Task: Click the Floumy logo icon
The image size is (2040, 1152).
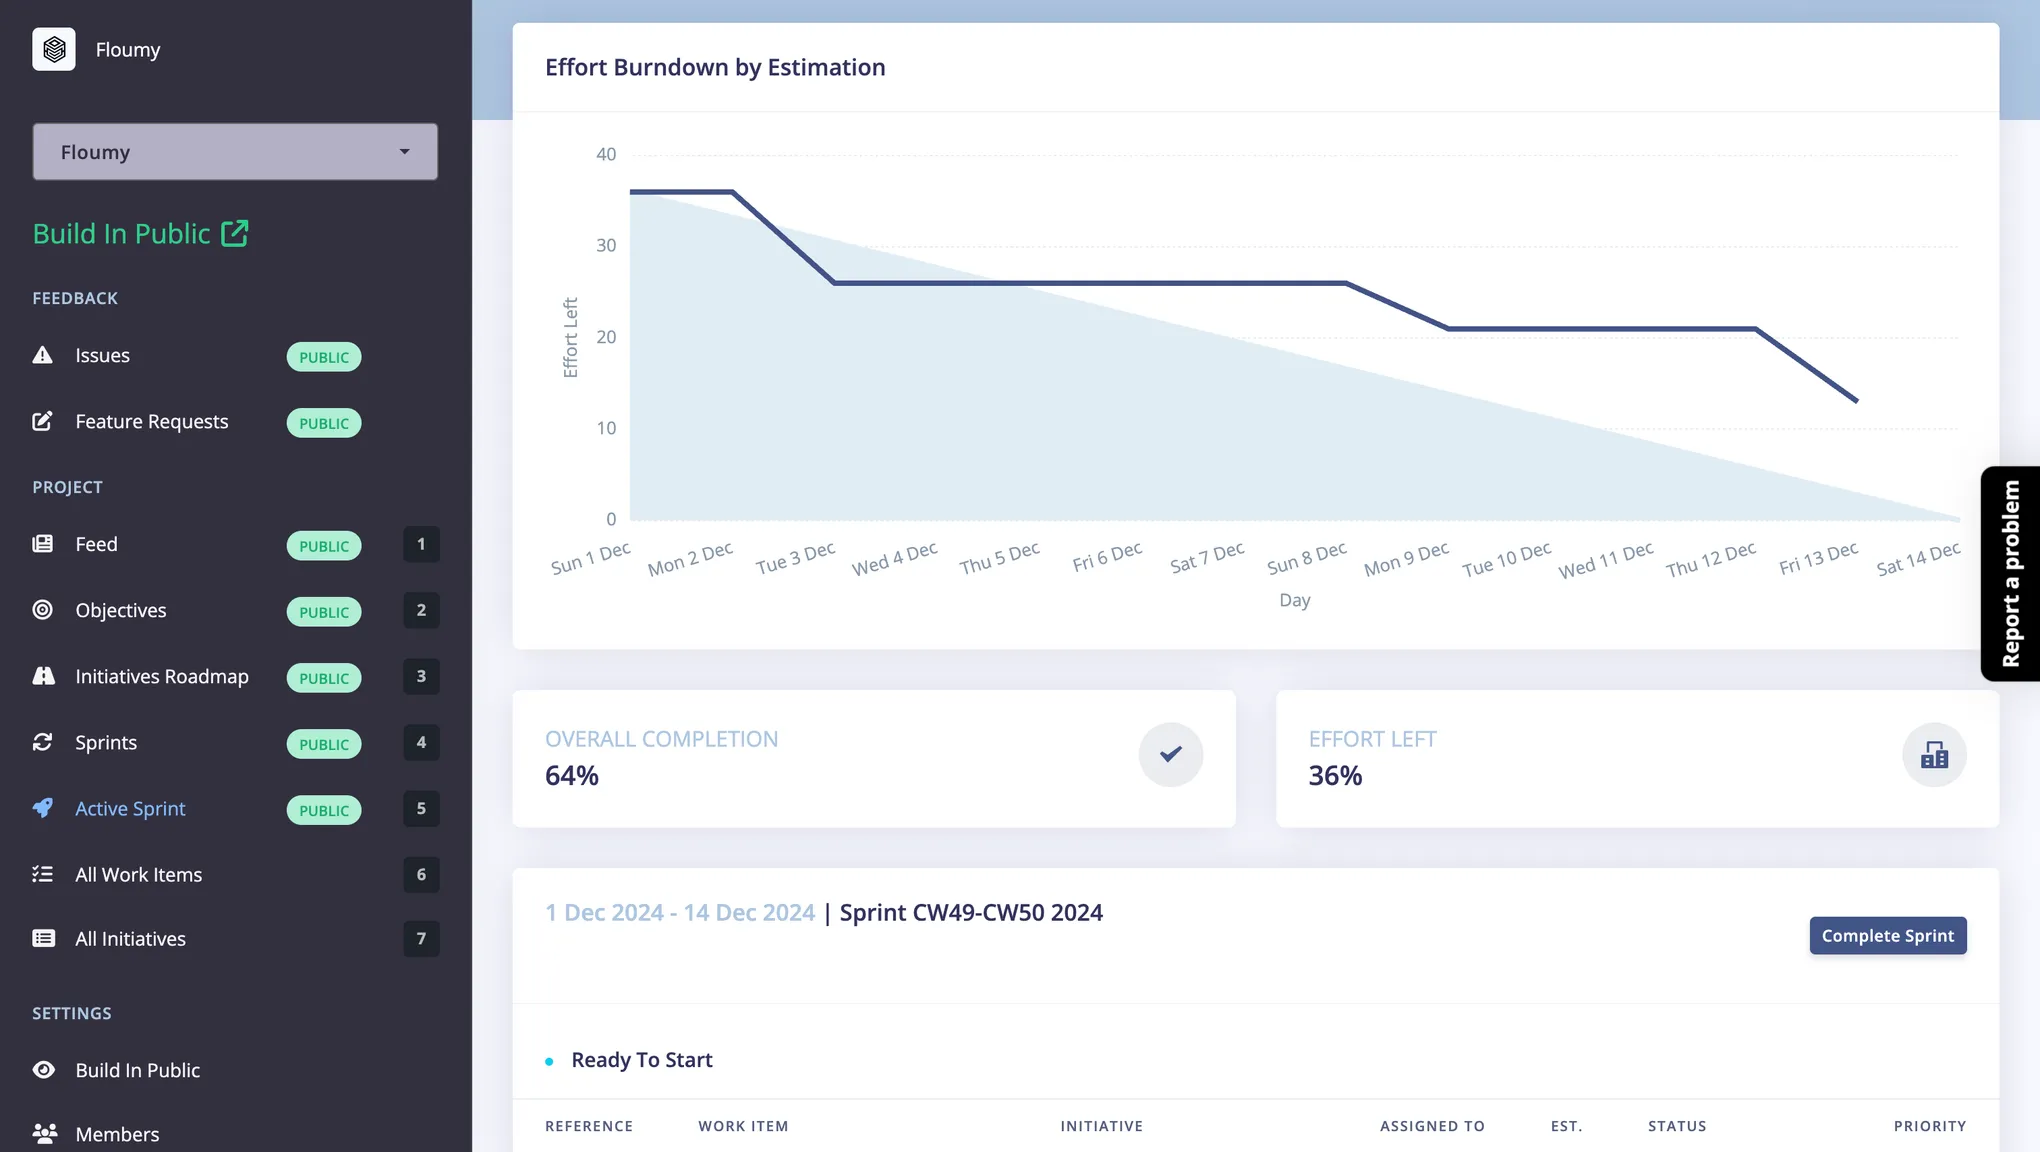Action: 54,49
